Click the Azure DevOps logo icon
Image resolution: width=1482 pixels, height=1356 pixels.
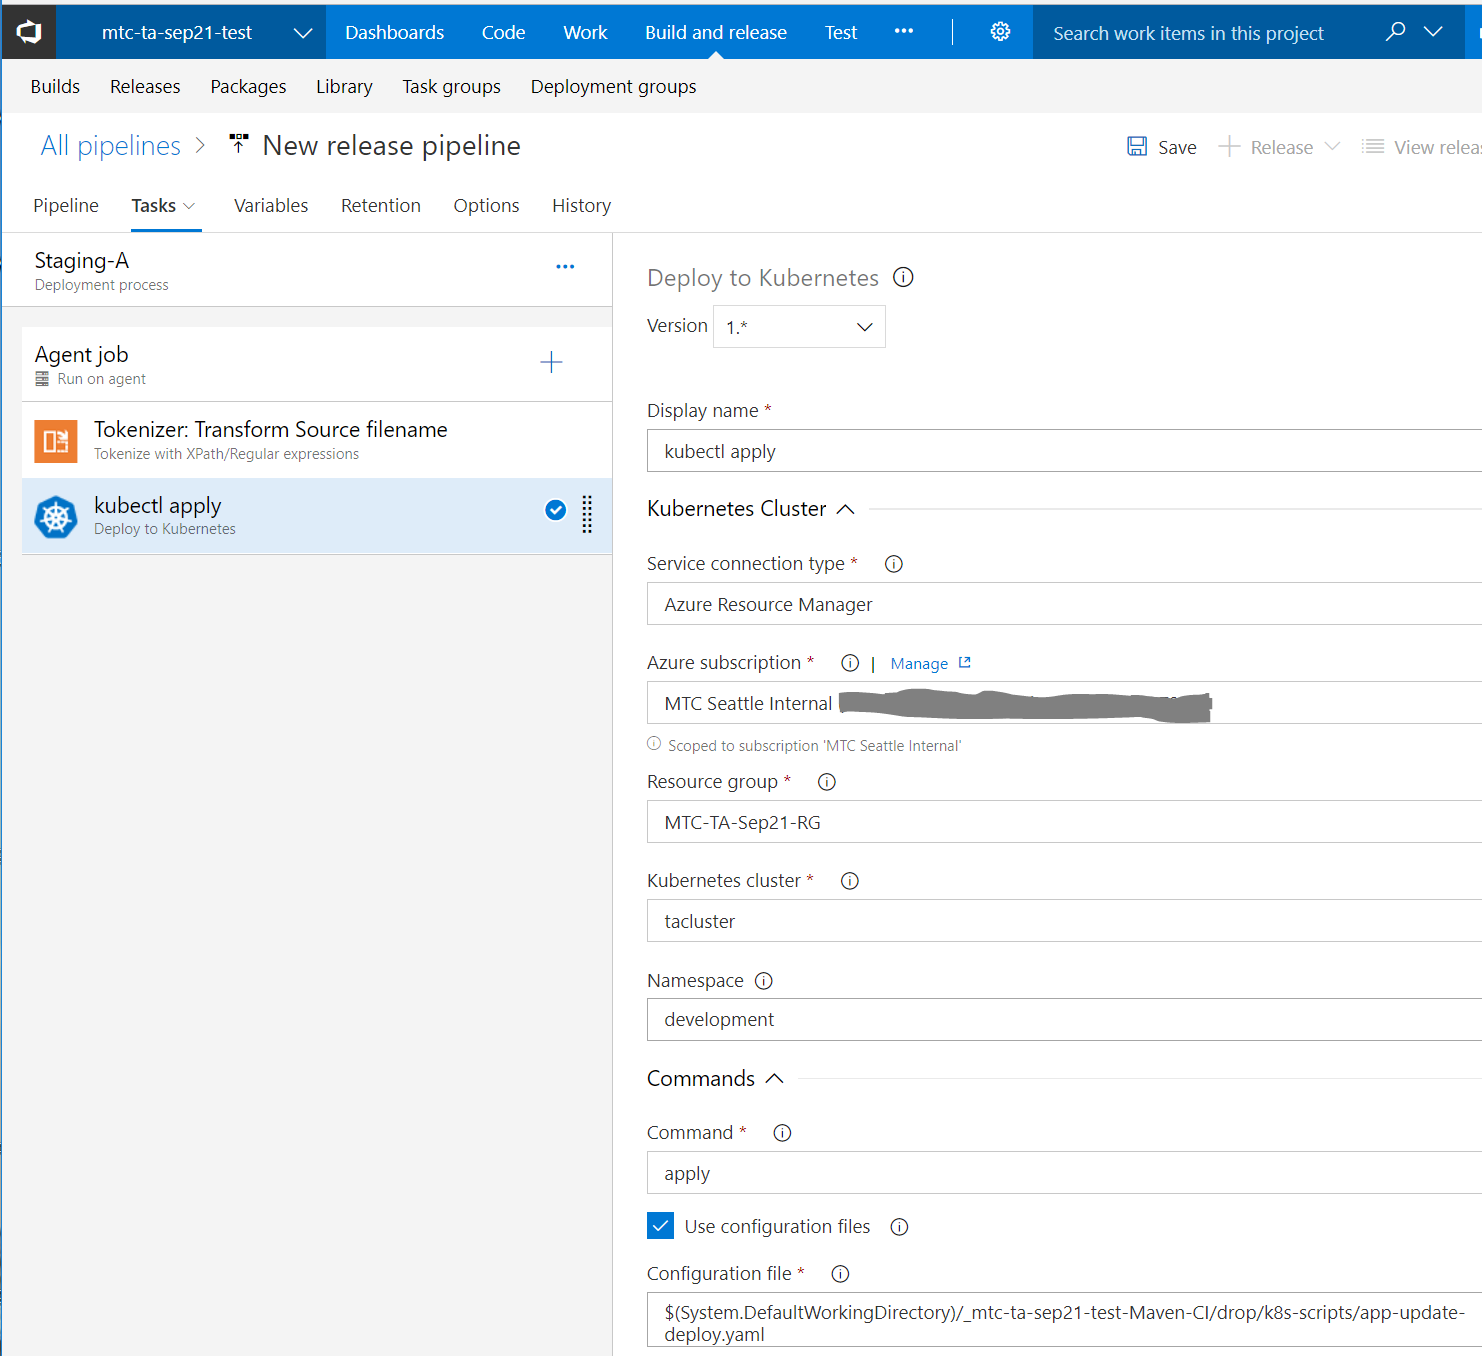coord(28,32)
